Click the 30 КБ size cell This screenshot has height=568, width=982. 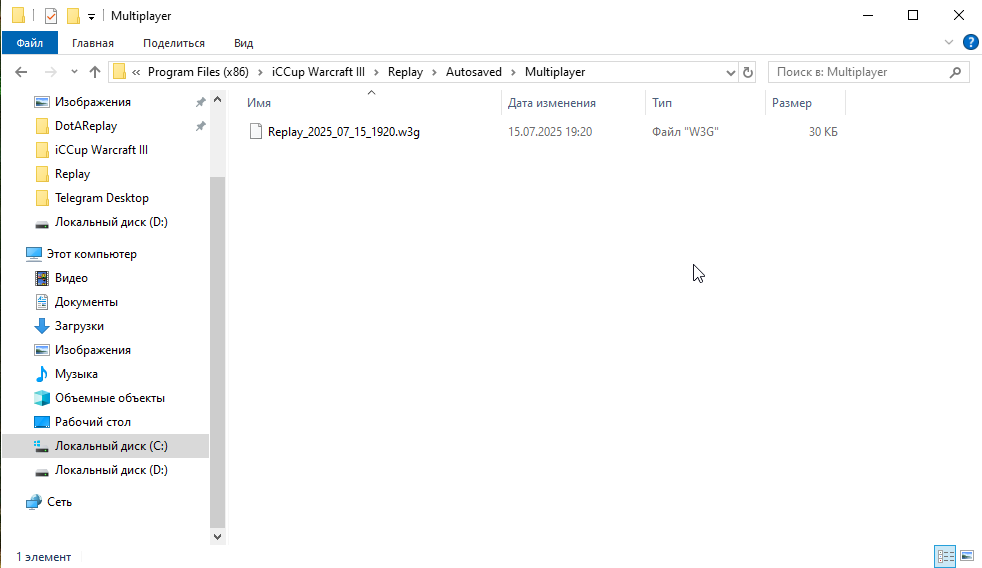click(x=823, y=132)
